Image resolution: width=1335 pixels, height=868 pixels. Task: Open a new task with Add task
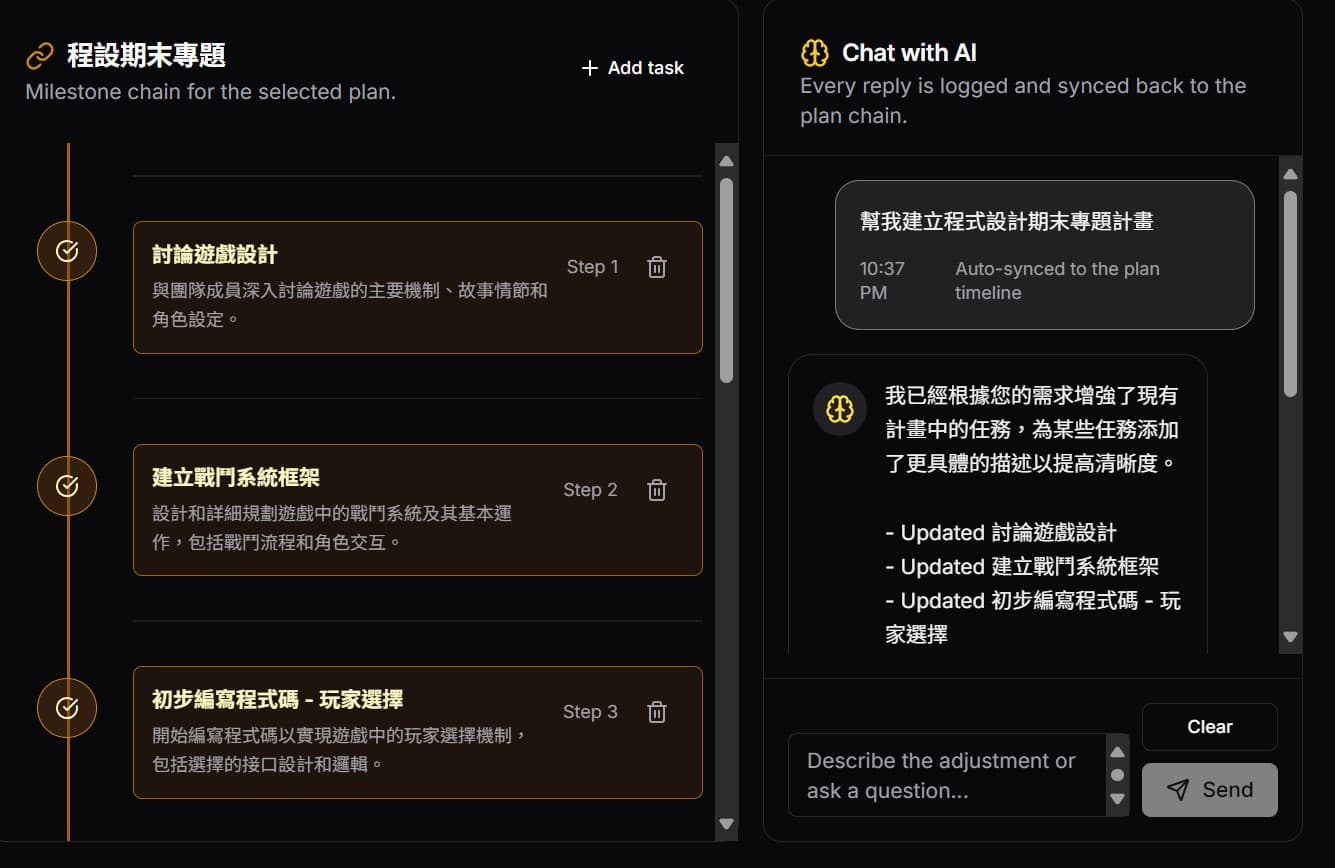[632, 68]
